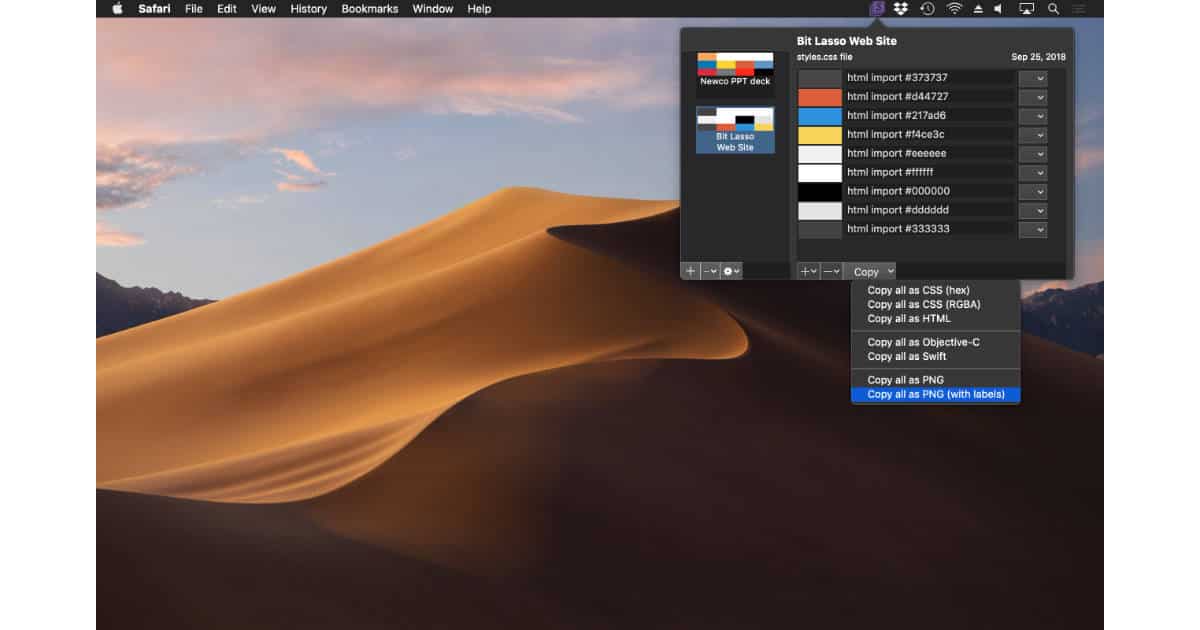Open the View menu
Image resolution: width=1200 pixels, height=630 pixels.
264,9
